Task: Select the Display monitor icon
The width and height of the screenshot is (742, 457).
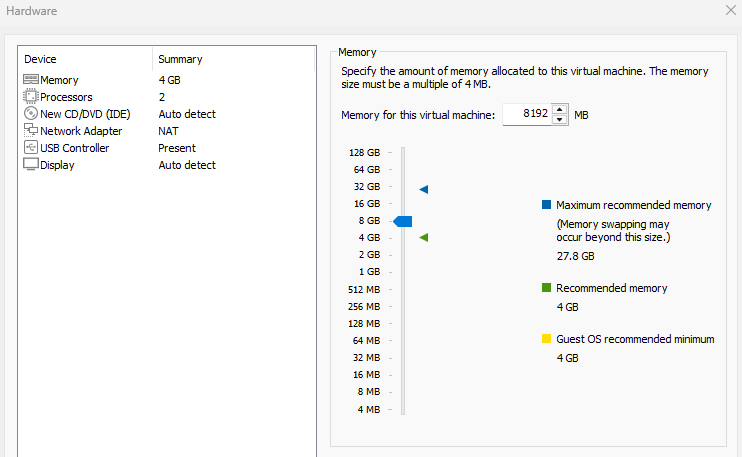Action: tap(31, 164)
